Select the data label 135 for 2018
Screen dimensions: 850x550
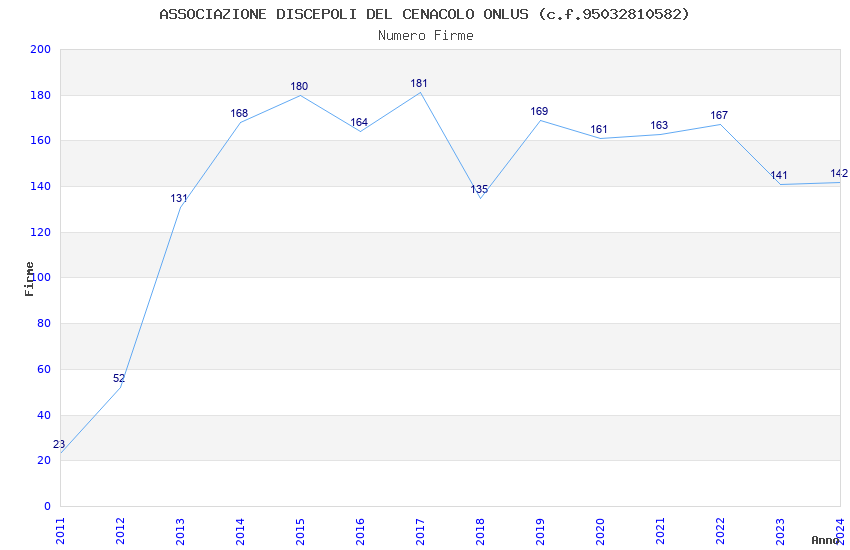coord(479,189)
